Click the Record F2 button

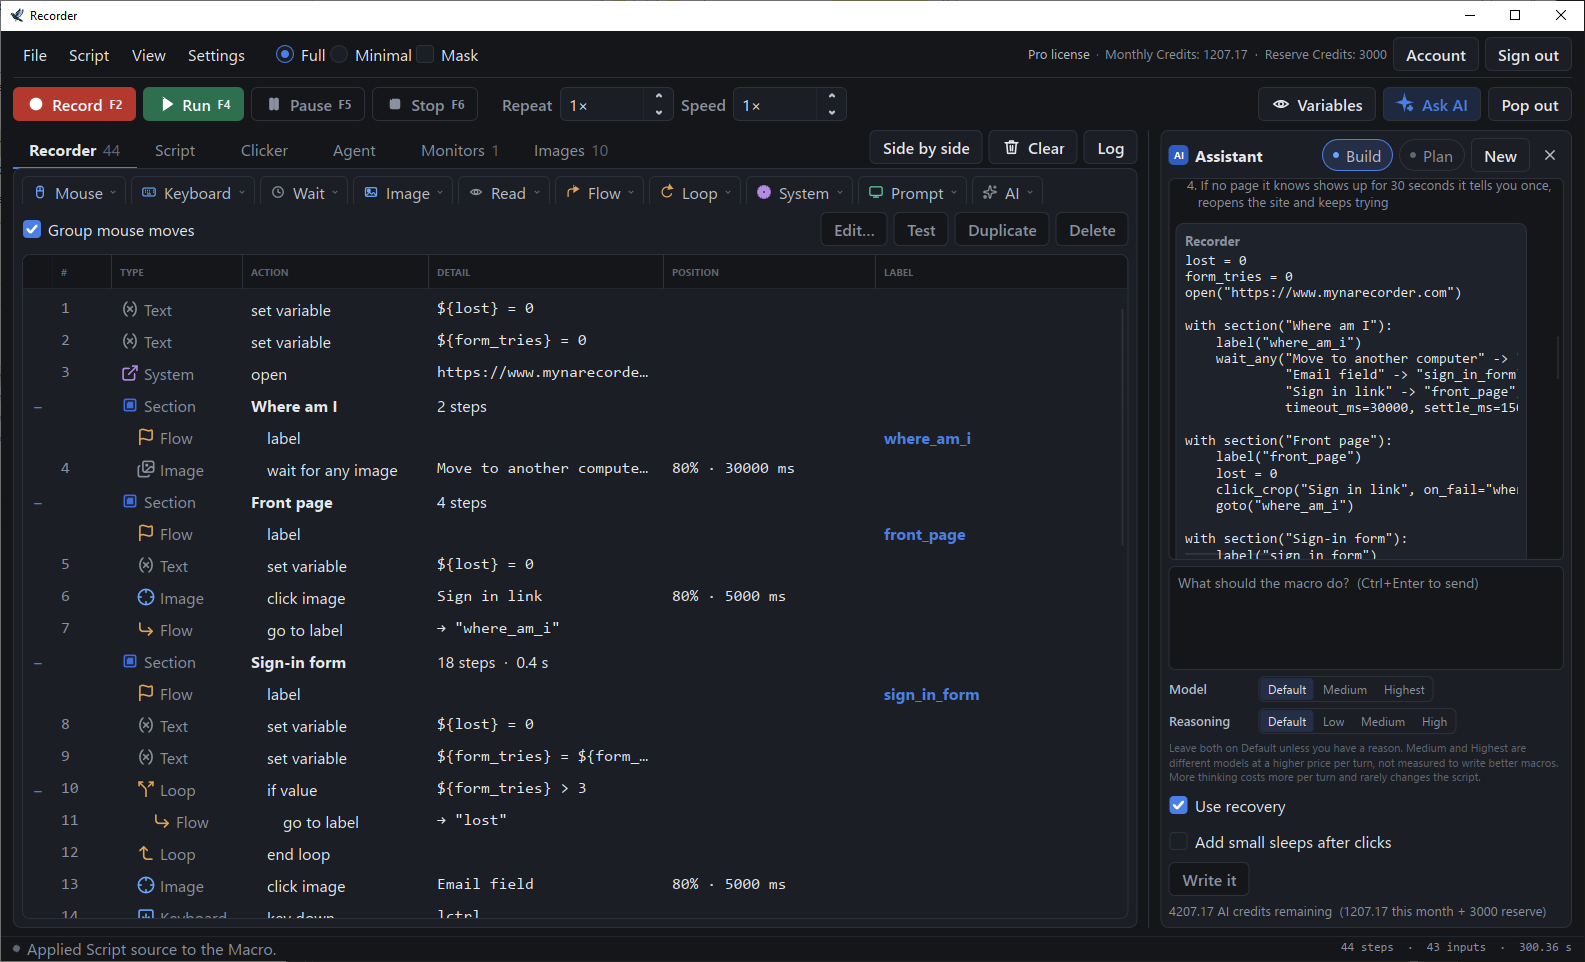75,105
